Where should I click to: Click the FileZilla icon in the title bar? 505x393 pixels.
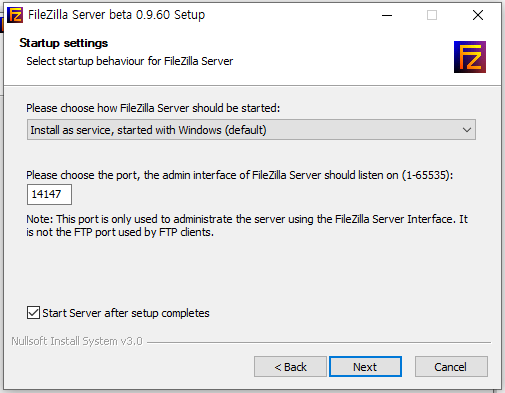[15, 15]
